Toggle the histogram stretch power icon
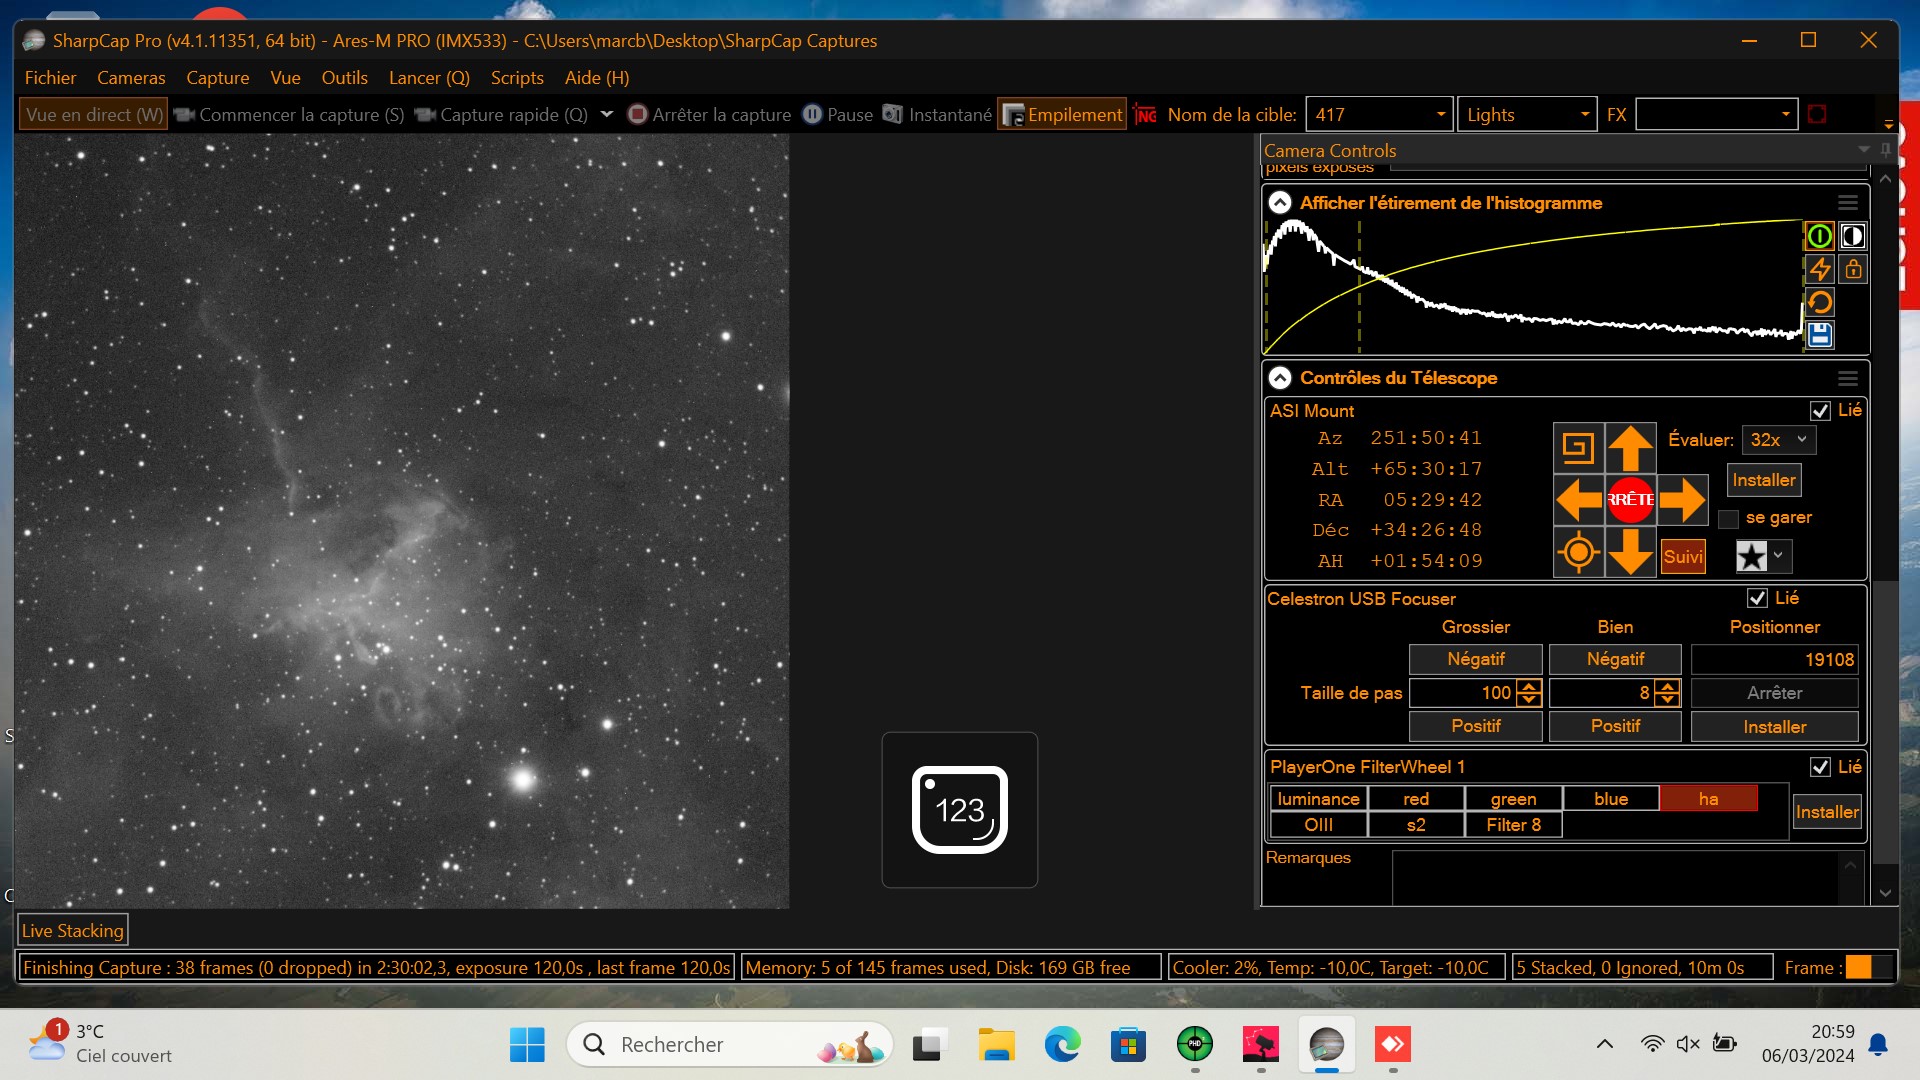1920x1080 pixels. [x=1820, y=236]
